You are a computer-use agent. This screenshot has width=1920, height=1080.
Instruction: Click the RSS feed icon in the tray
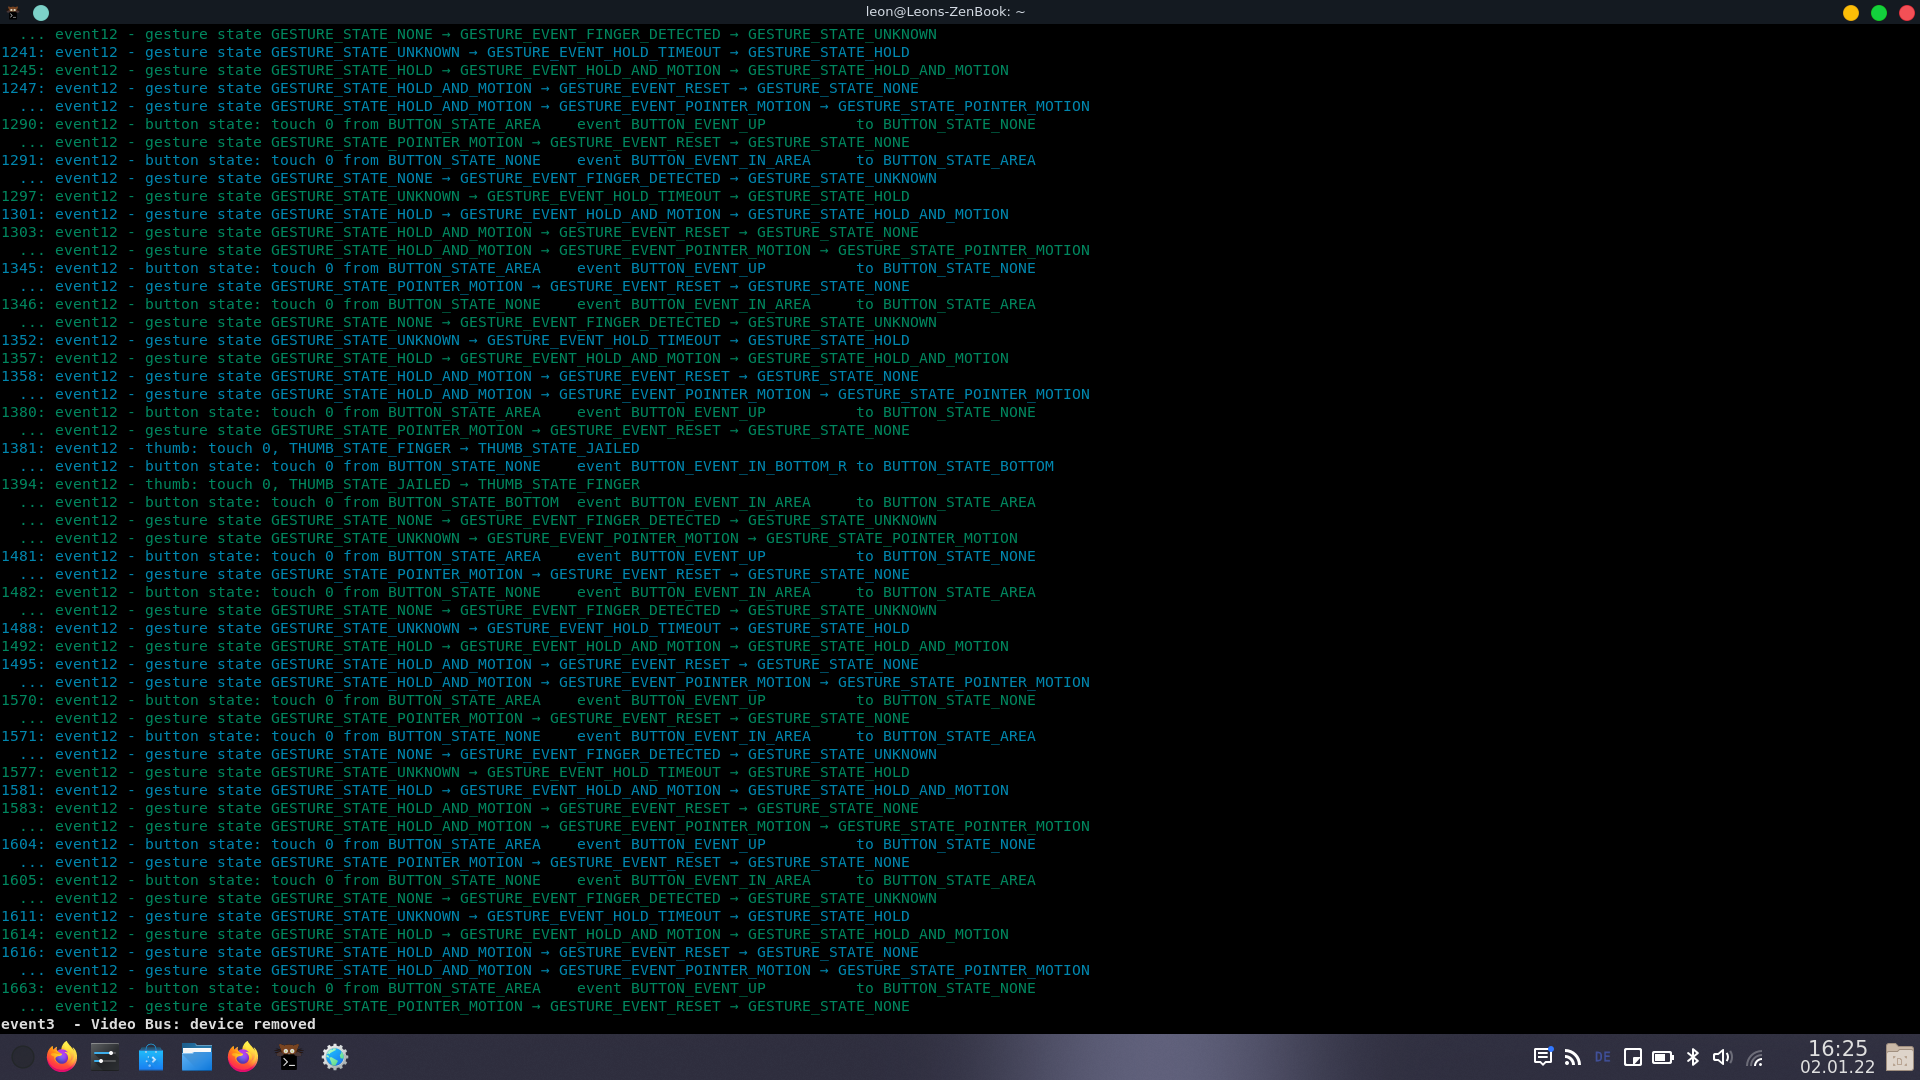[x=1572, y=1057]
